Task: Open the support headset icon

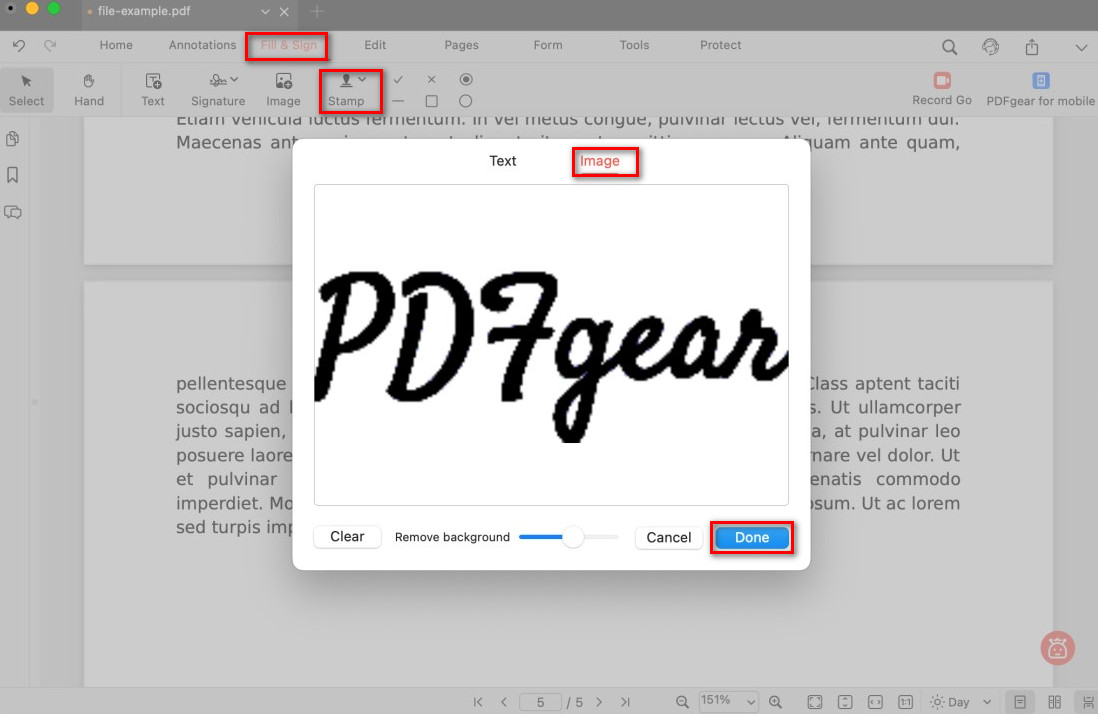Action: 990,47
